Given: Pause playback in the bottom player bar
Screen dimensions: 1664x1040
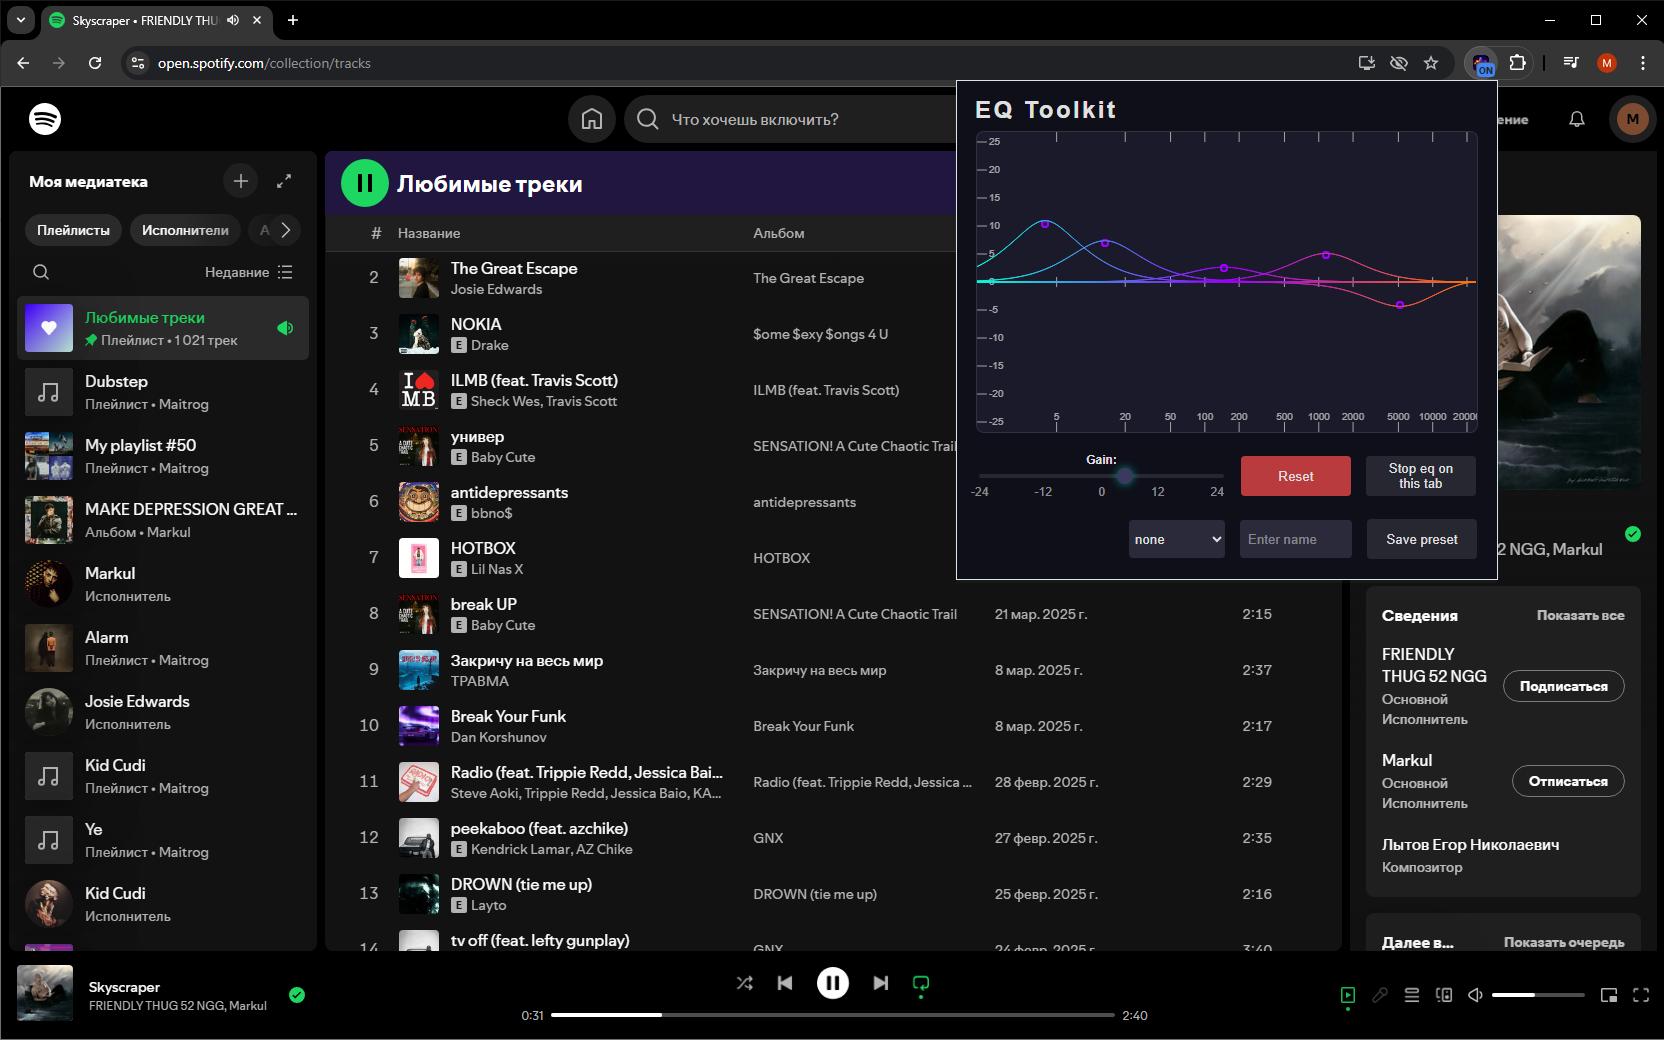Looking at the screenshot, I should click(833, 983).
